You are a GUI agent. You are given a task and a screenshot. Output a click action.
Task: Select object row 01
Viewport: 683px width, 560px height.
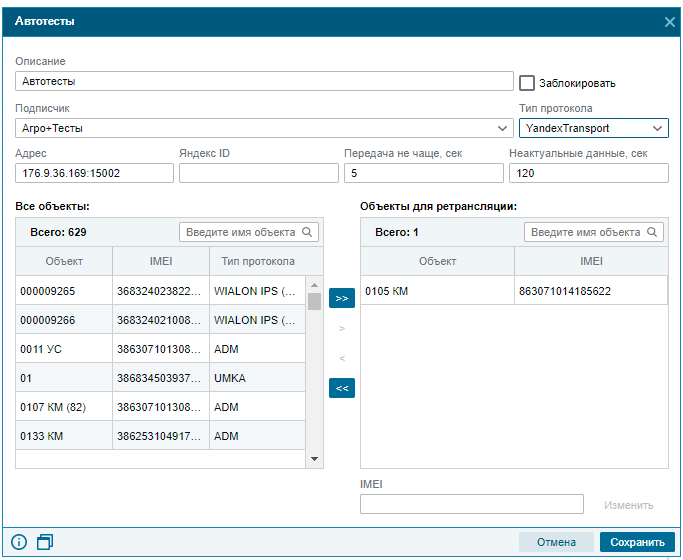click(160, 378)
